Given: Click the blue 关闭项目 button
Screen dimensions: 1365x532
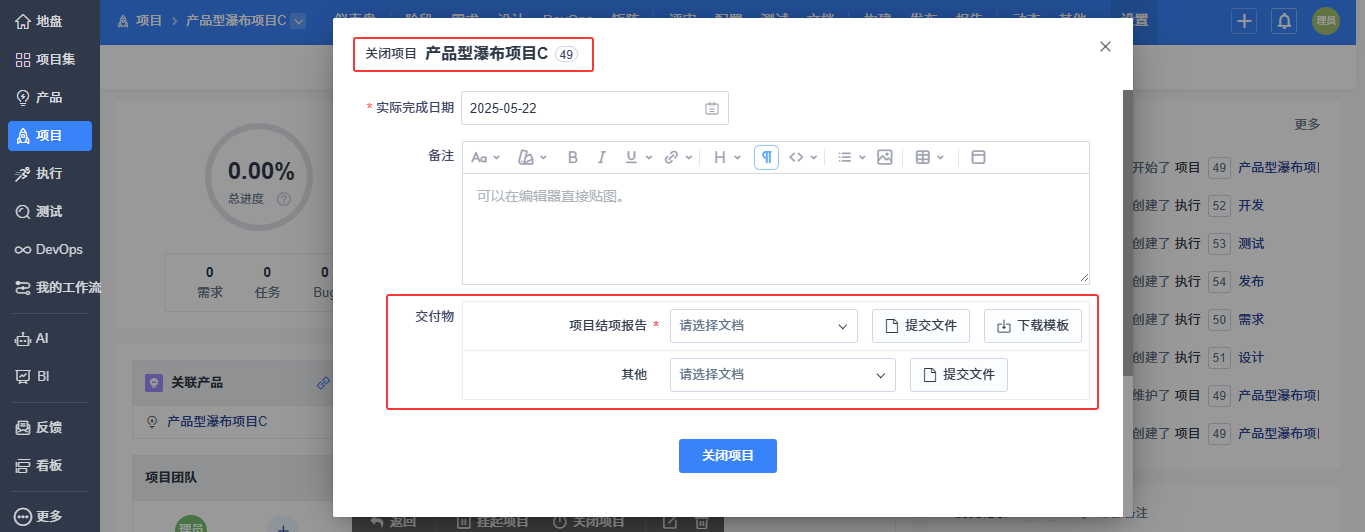Looking at the screenshot, I should 728,456.
